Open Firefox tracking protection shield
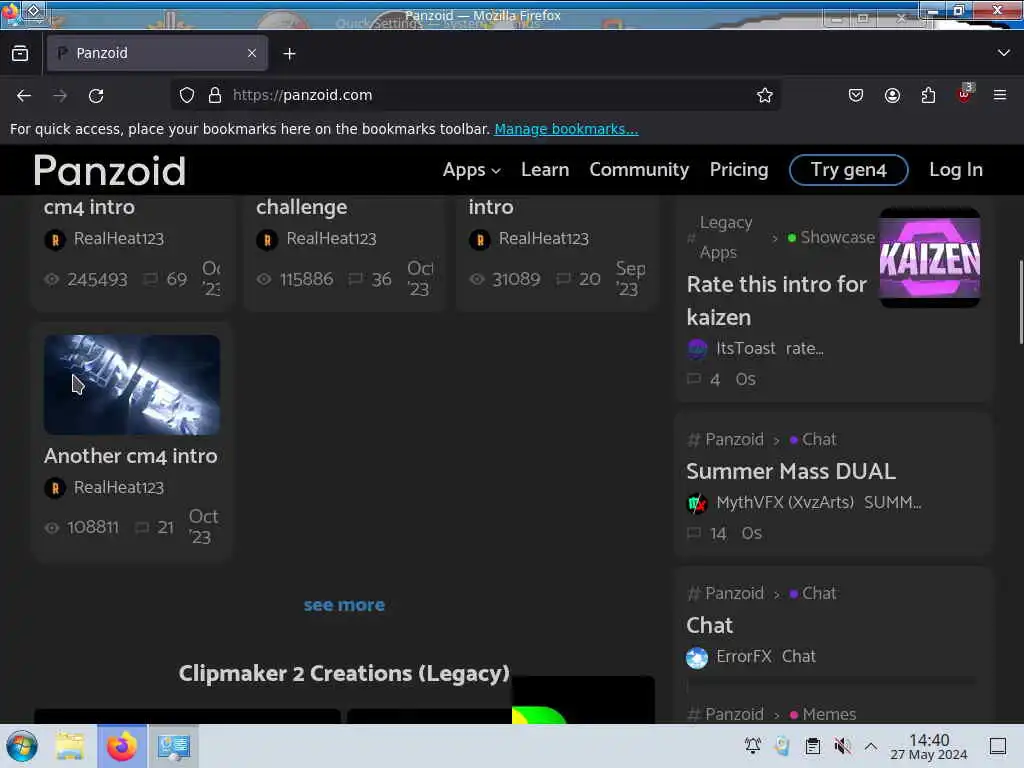Image resolution: width=1024 pixels, height=768 pixels. 187,95
